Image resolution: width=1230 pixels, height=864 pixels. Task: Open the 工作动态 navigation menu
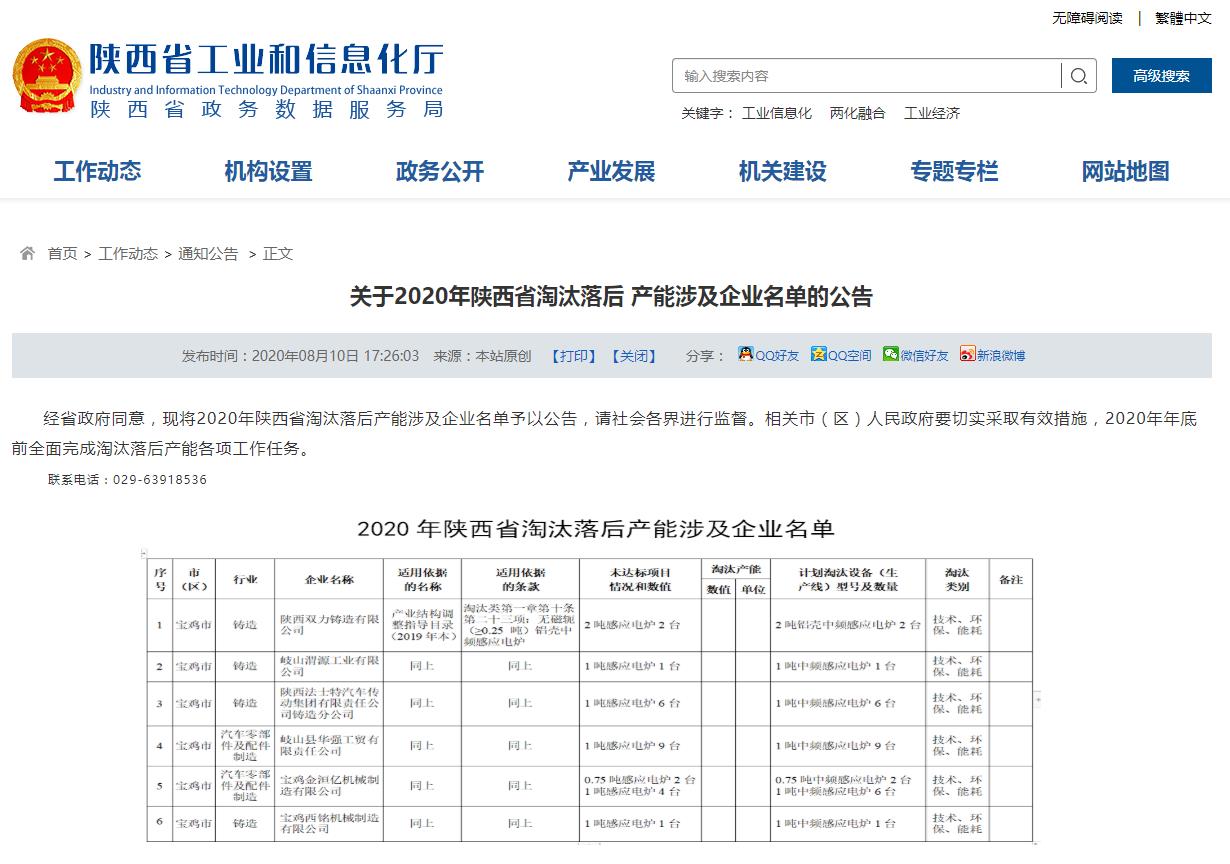click(97, 171)
